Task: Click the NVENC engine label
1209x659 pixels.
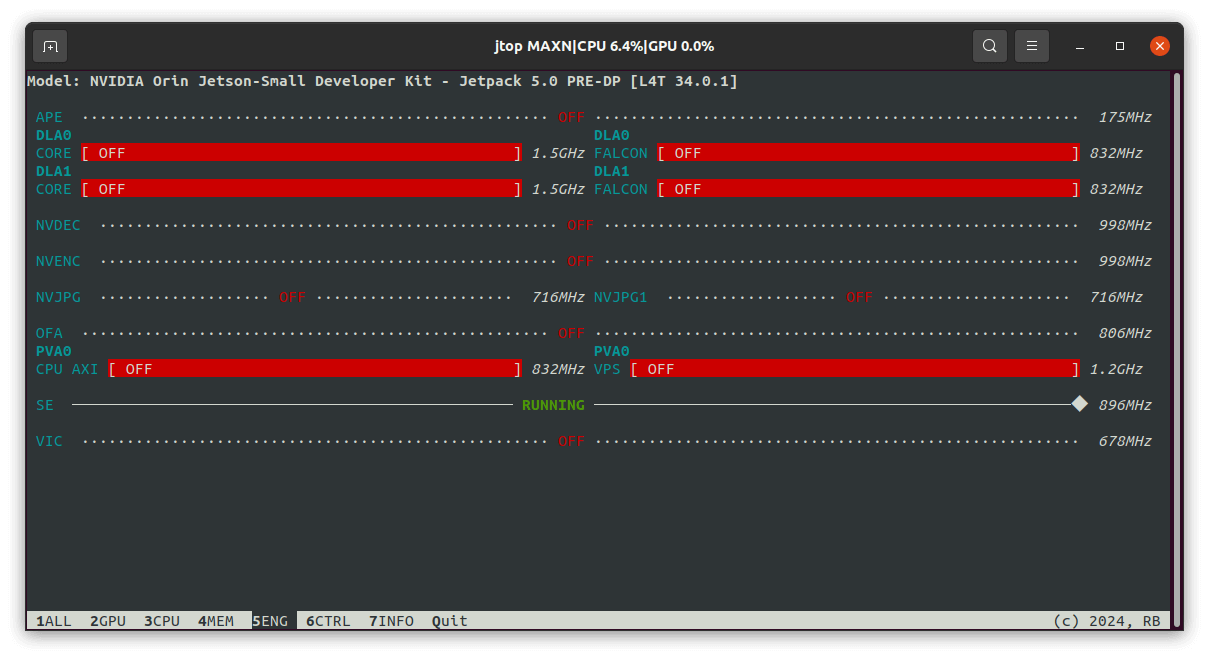Action: (x=58, y=261)
